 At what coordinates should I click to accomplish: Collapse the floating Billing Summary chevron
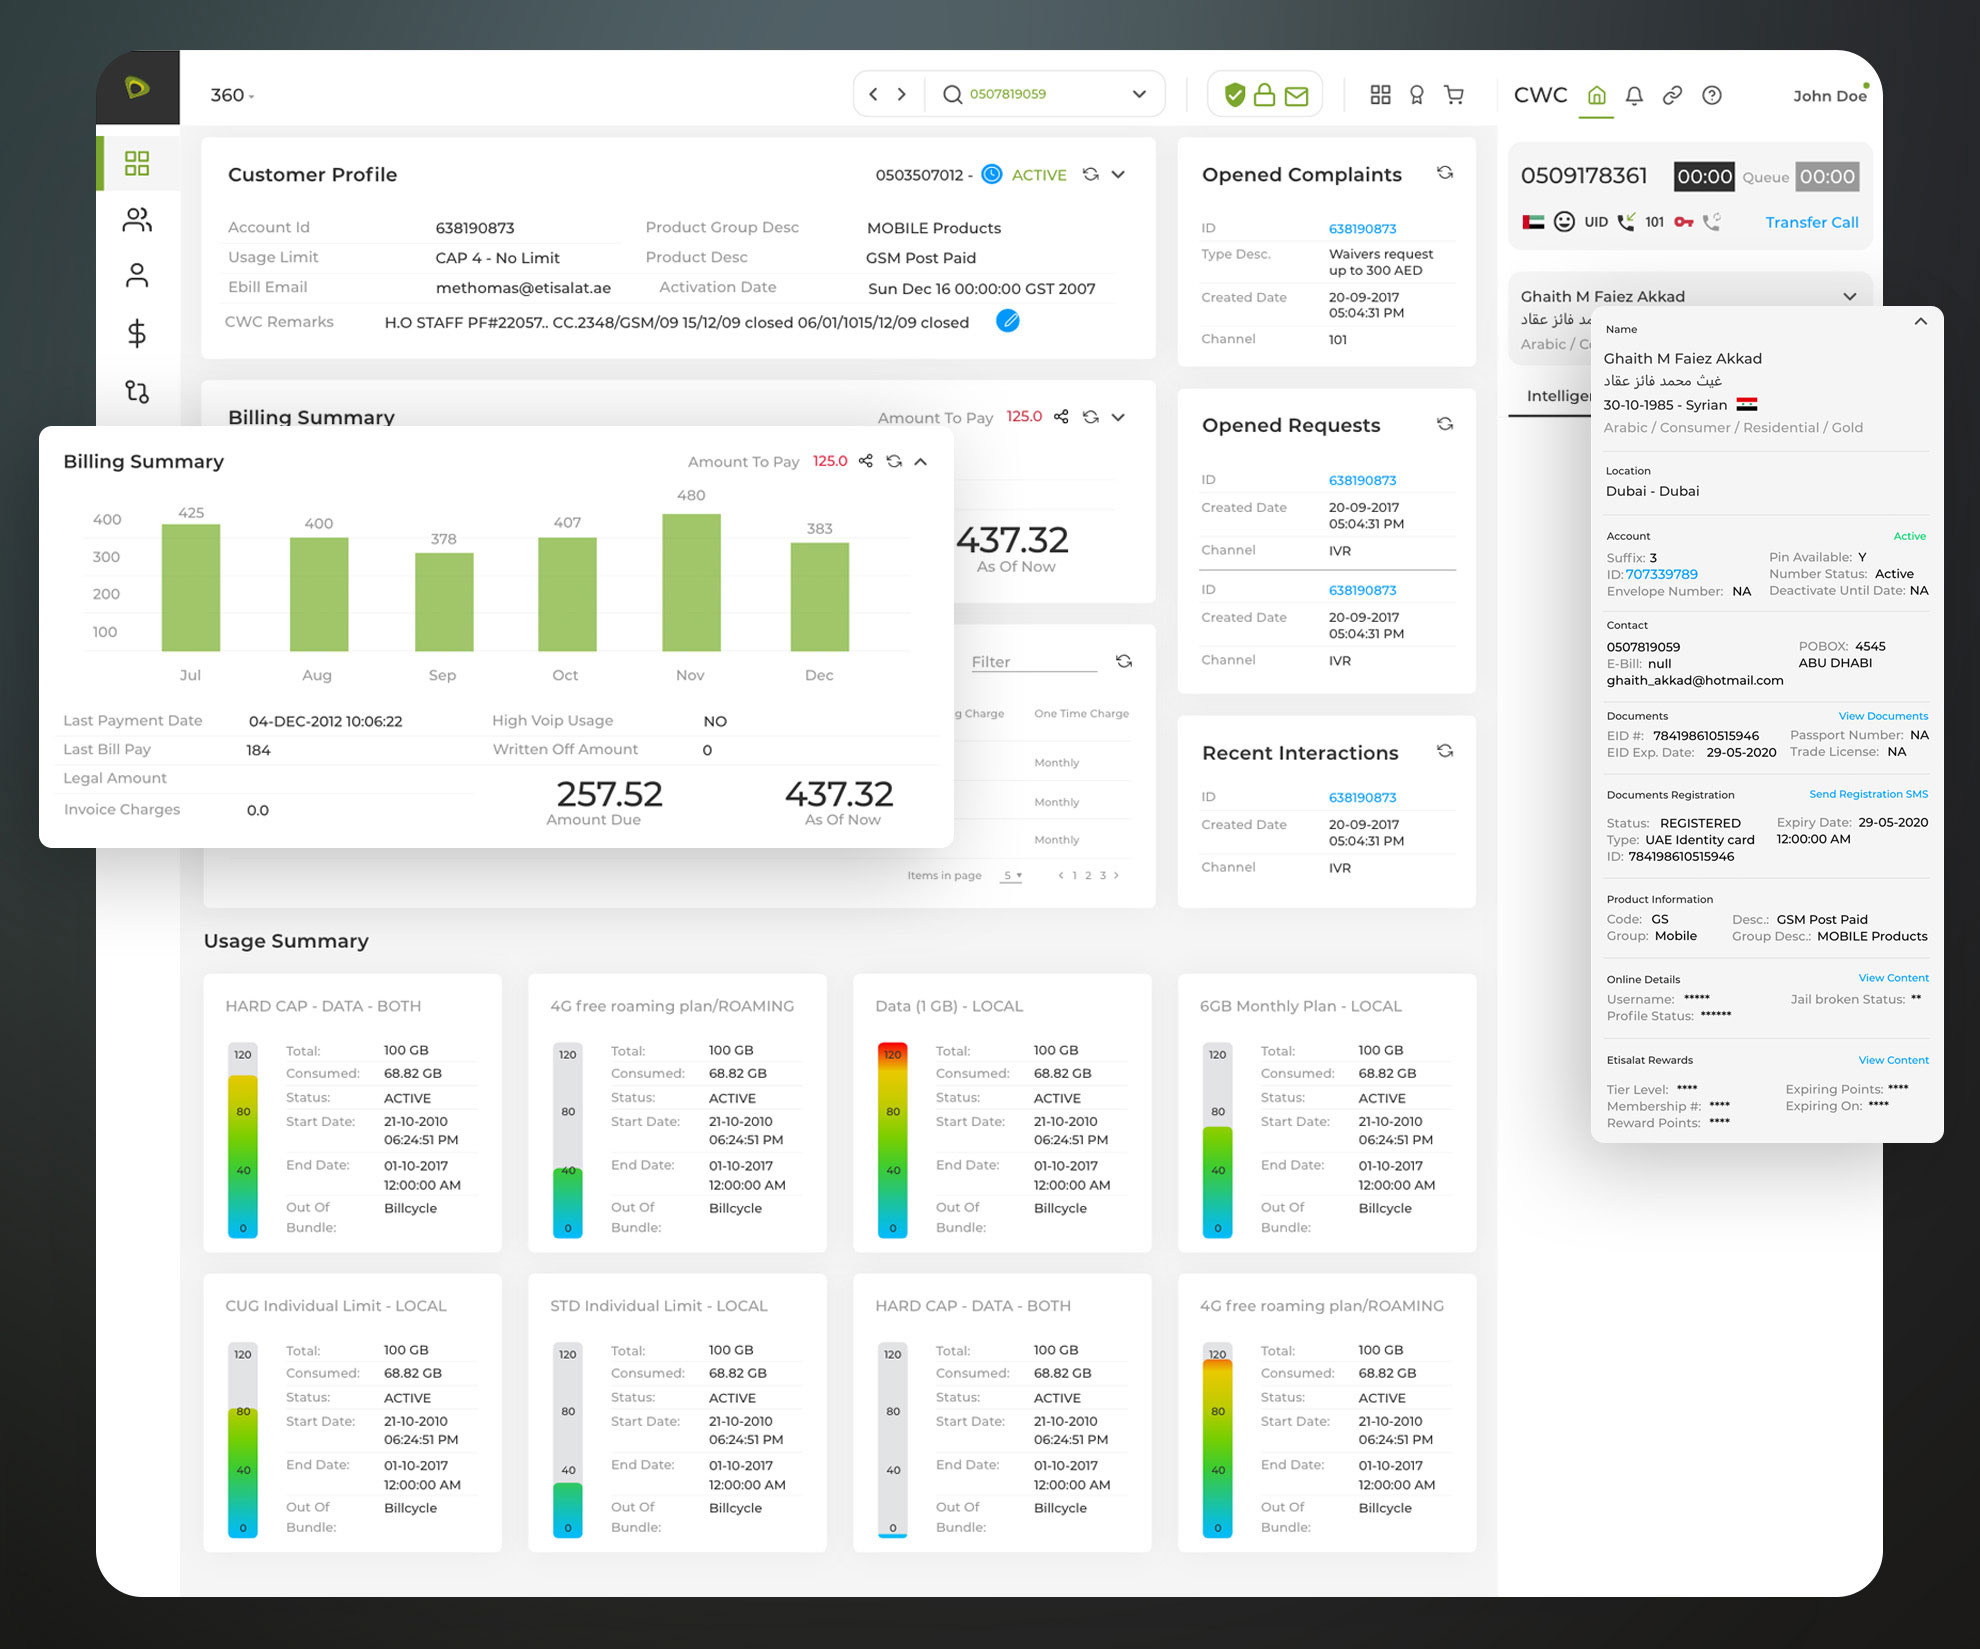[x=921, y=461]
